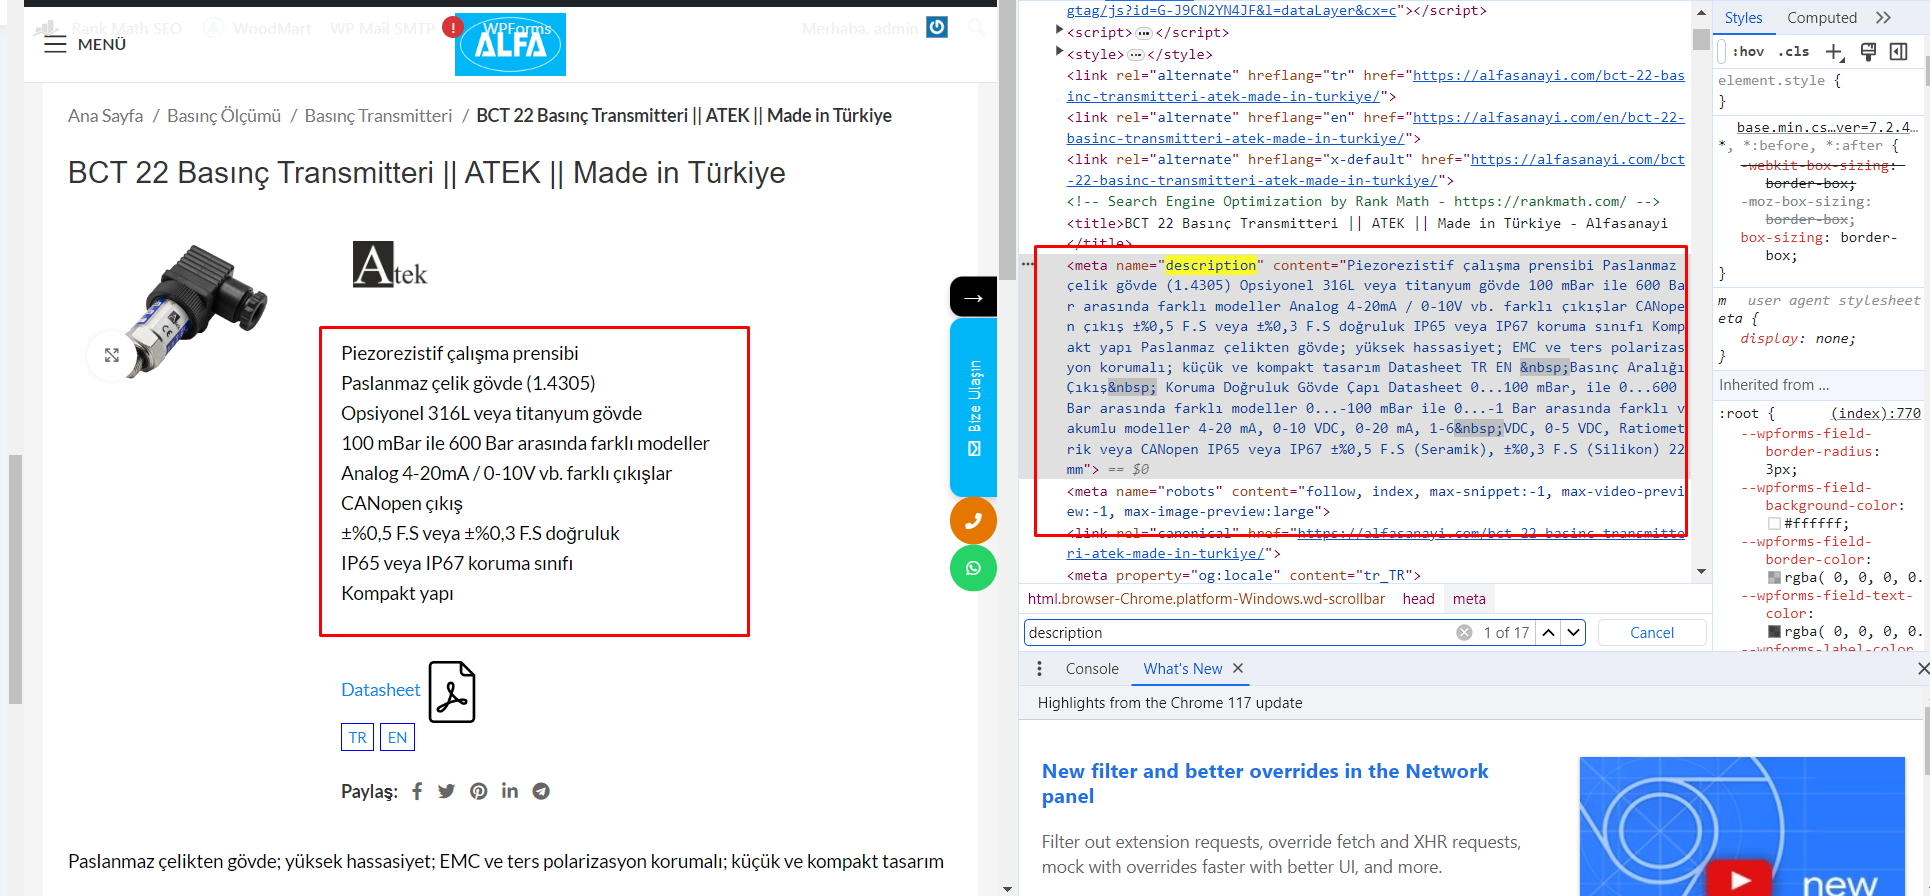
Task: Open the Datasheet link
Action: point(381,690)
